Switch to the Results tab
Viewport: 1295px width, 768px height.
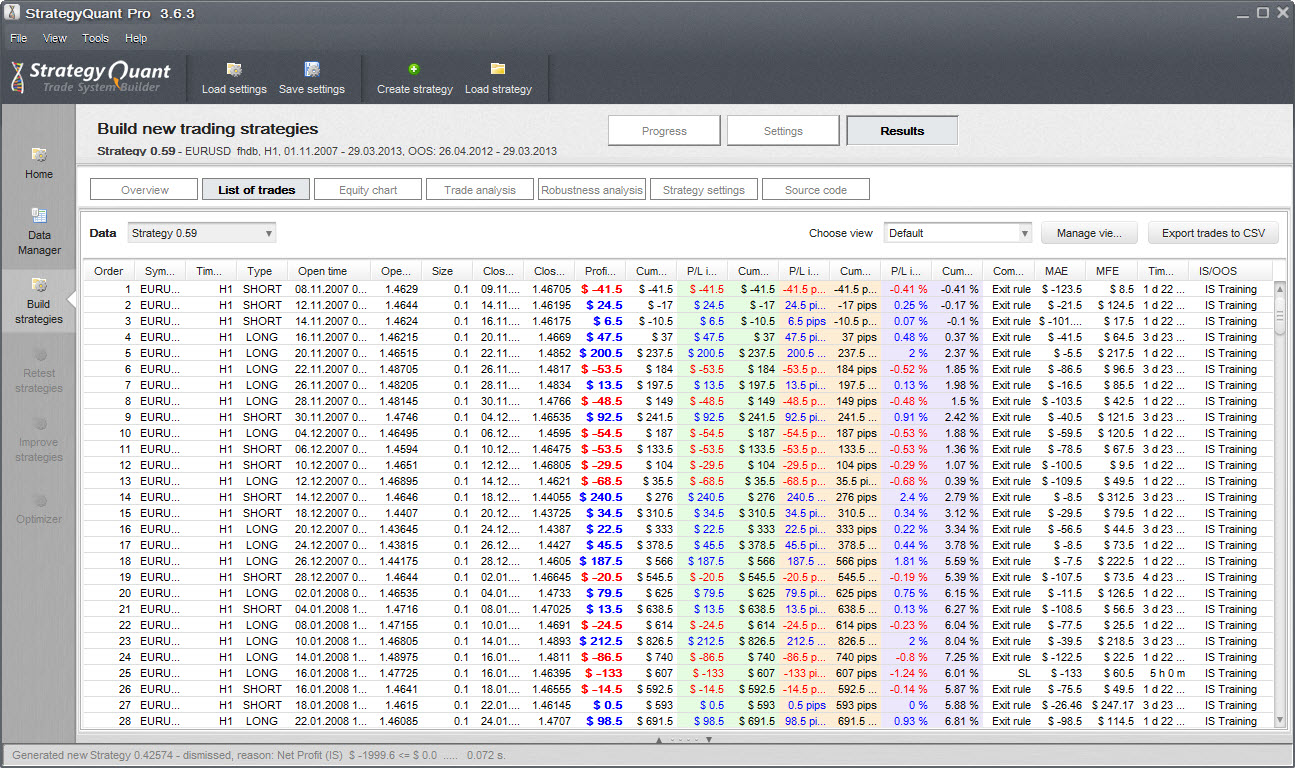click(x=902, y=131)
